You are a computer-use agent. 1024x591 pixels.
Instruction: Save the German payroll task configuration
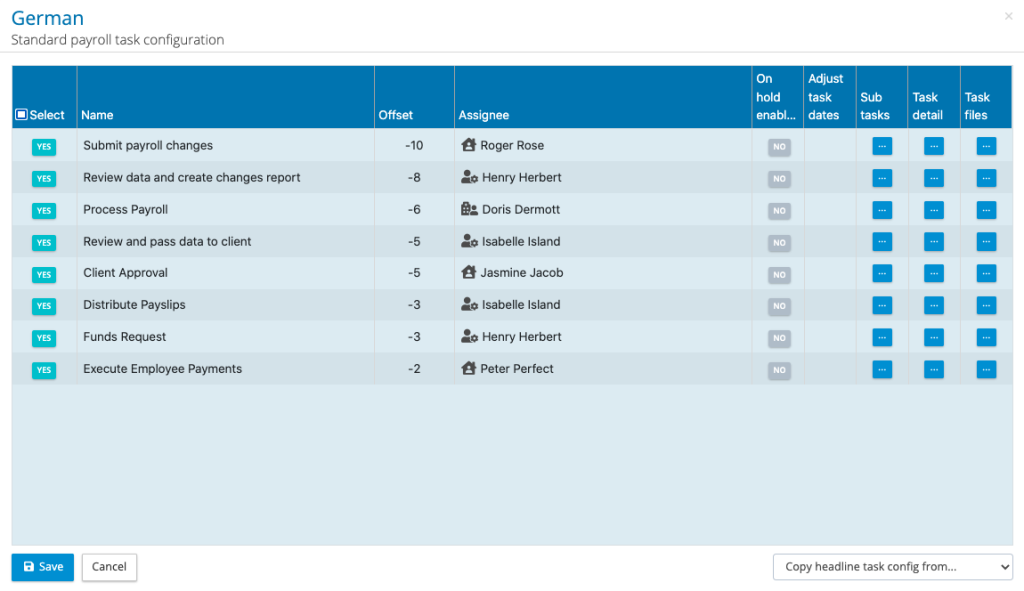(42, 566)
